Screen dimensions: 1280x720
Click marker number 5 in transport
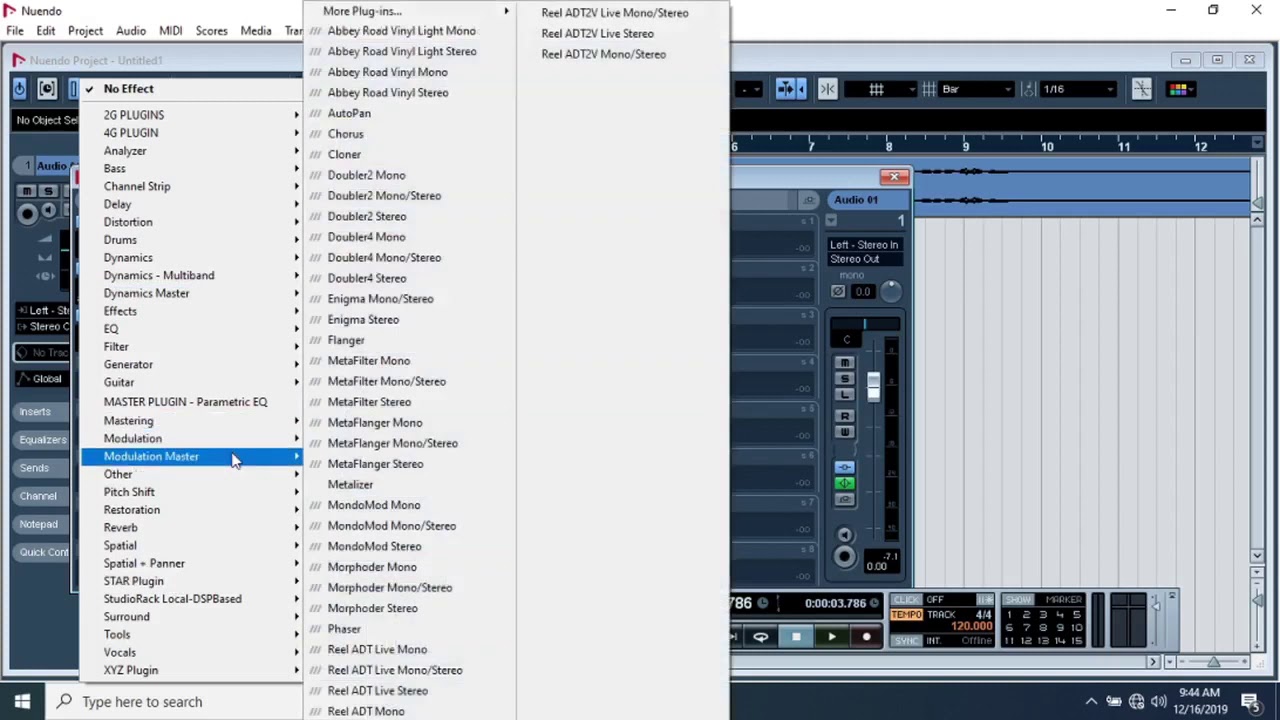point(1075,615)
